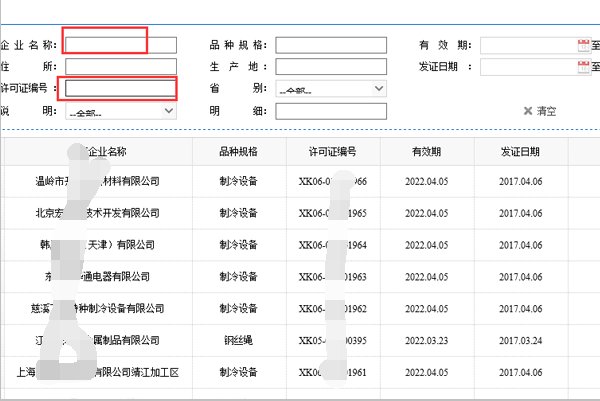Click the XK05 license number ending 0395
The image size is (600, 401).
pyautogui.click(x=333, y=340)
